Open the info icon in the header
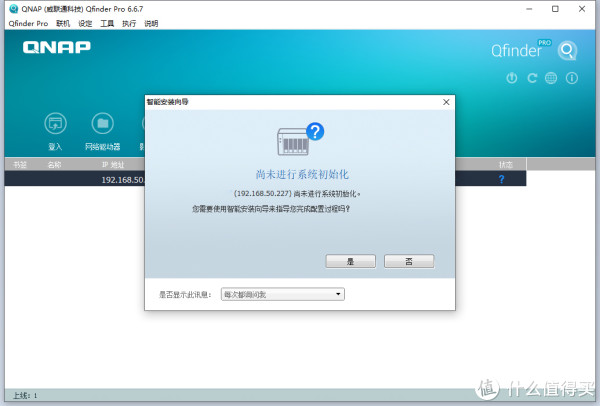This screenshot has height=406, width=600. (x=571, y=78)
